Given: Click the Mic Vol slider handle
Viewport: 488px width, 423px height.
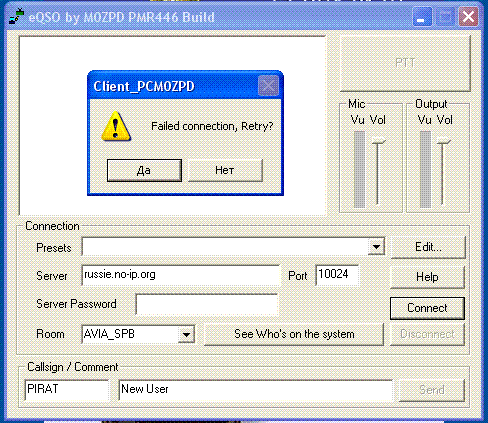Looking at the screenshot, I should tap(378, 140).
